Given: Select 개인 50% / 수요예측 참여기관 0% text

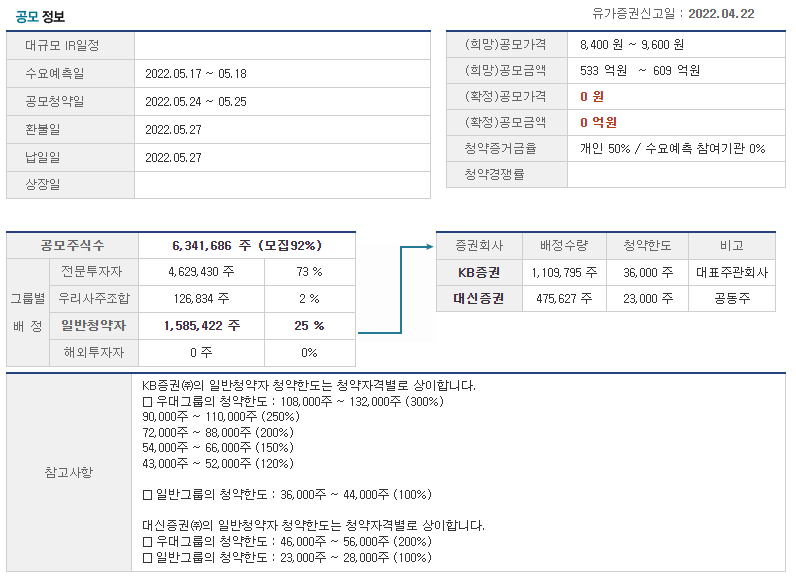Looking at the screenshot, I should (x=673, y=148).
